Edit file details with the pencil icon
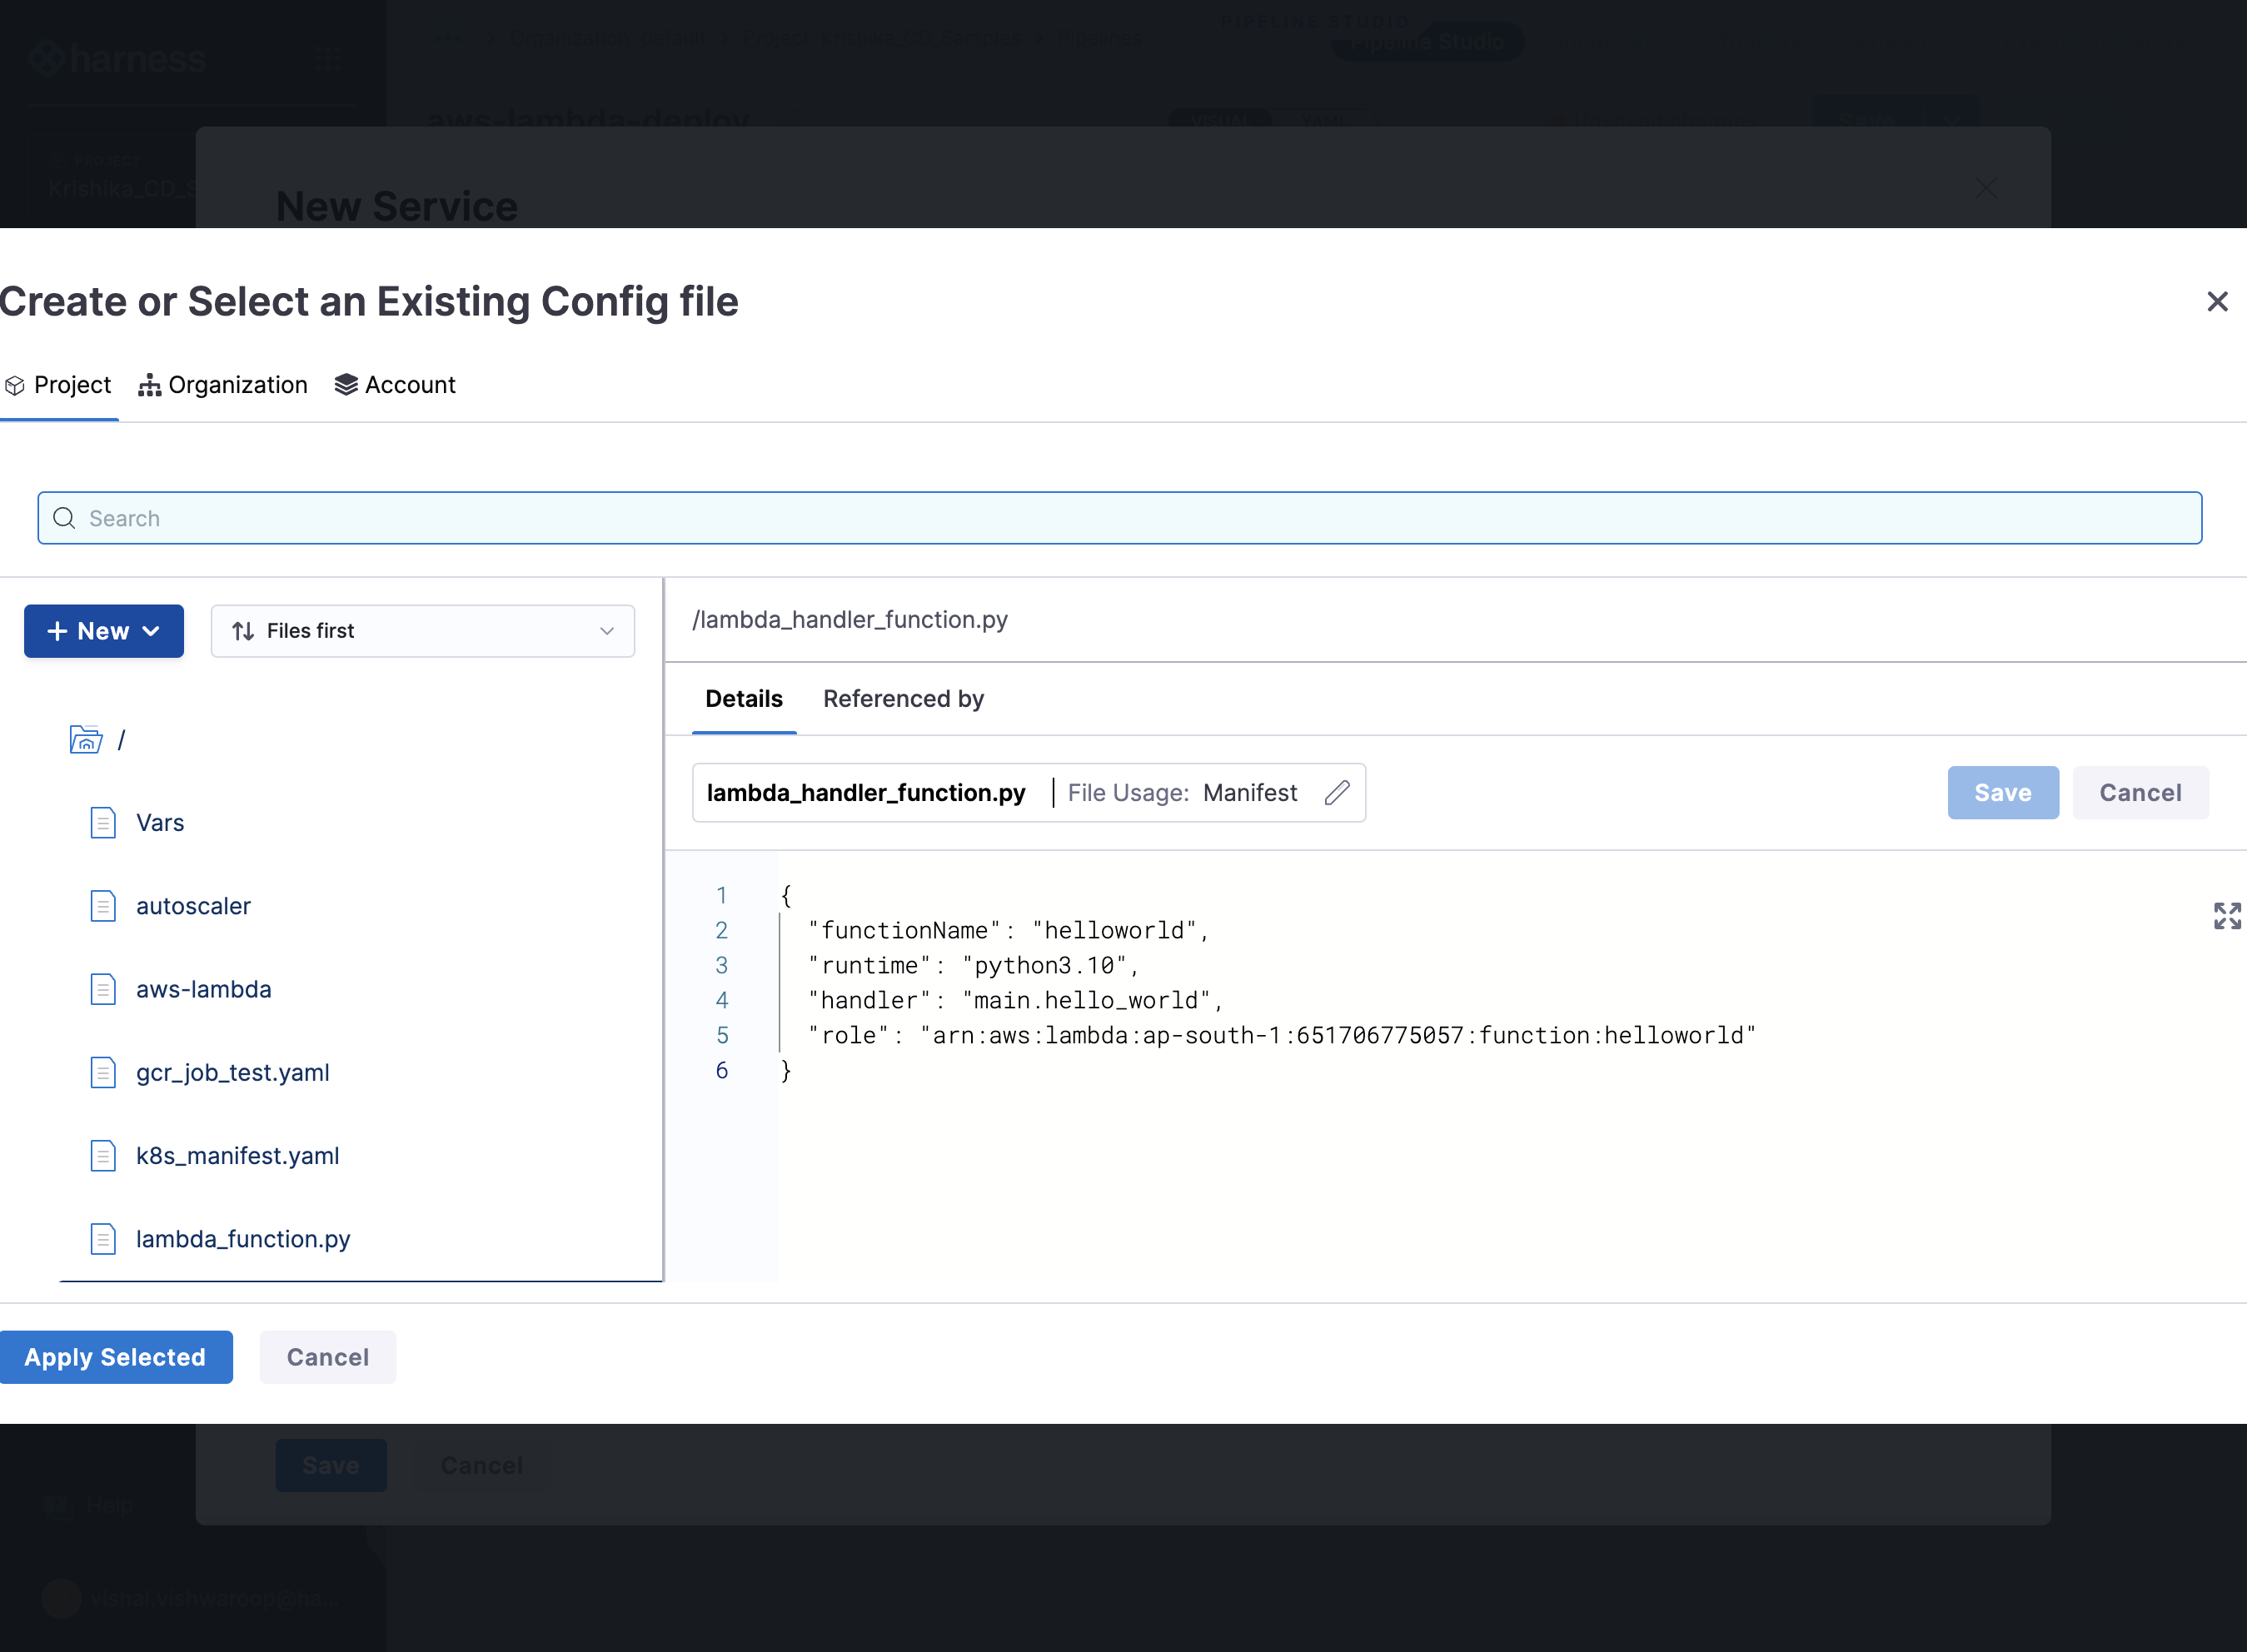The width and height of the screenshot is (2247, 1652). click(x=1337, y=793)
